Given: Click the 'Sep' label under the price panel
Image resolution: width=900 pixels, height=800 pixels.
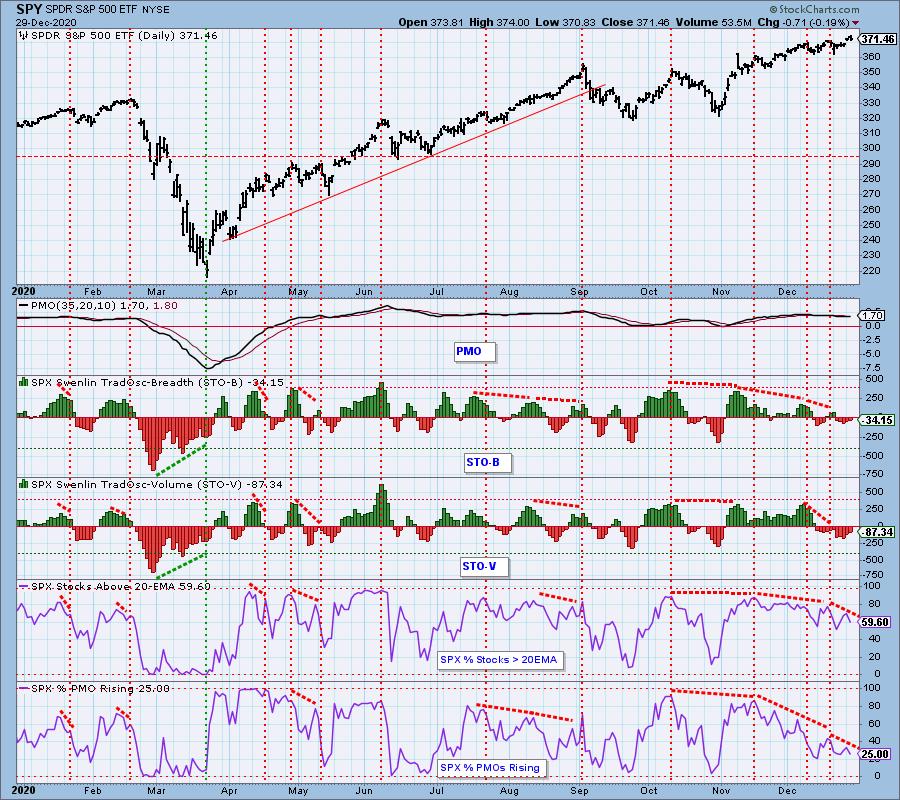Looking at the screenshot, I should [x=579, y=292].
